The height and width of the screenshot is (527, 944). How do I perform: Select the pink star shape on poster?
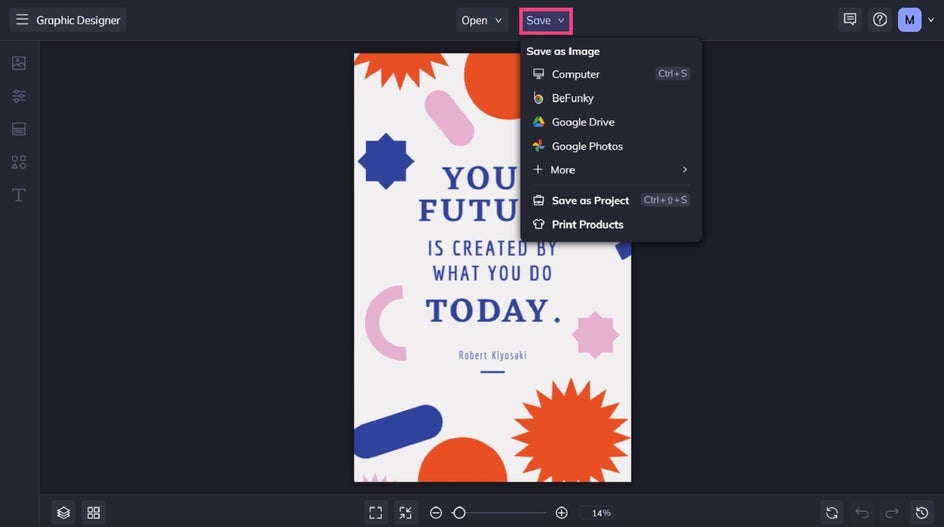pyautogui.click(x=595, y=335)
